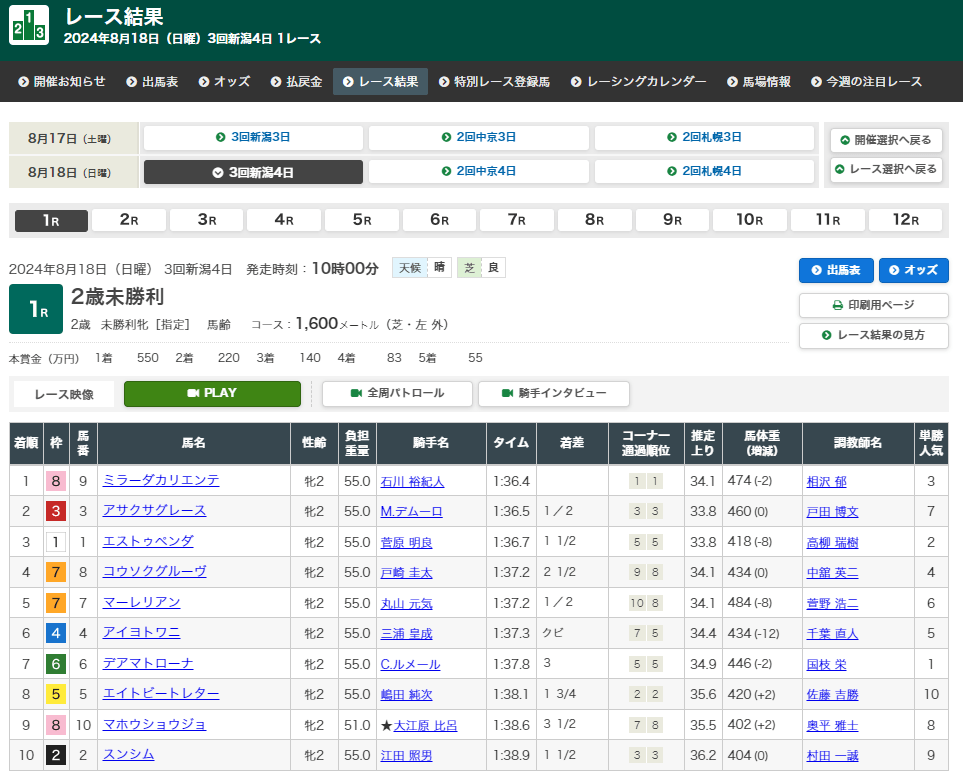The image size is (963, 778).
Task: Click the blue オッズ button
Action: pyautogui.click(x=913, y=270)
